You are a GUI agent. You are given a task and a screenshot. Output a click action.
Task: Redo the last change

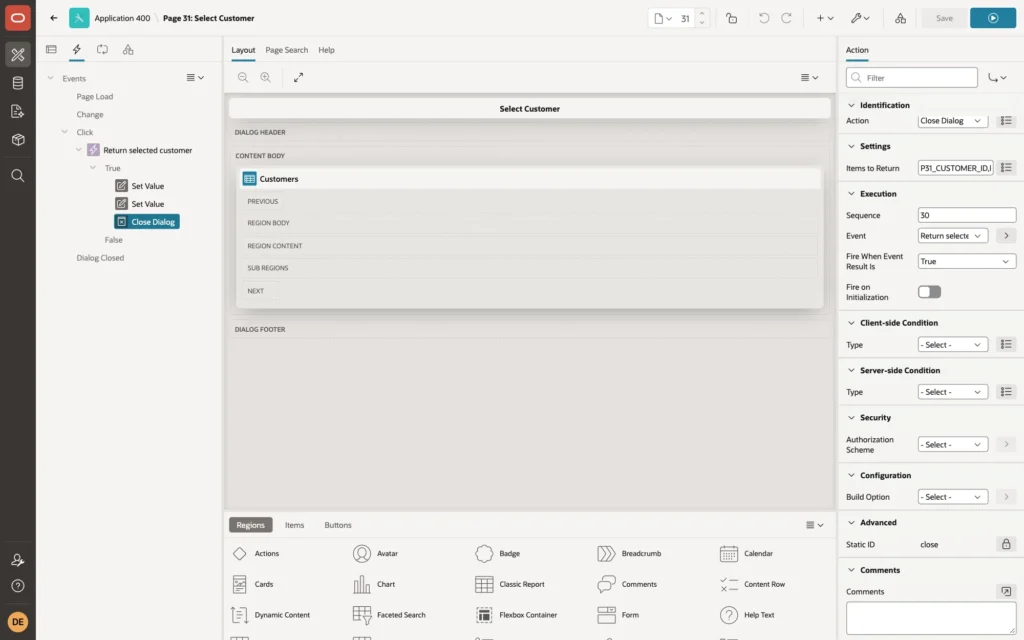(786, 18)
